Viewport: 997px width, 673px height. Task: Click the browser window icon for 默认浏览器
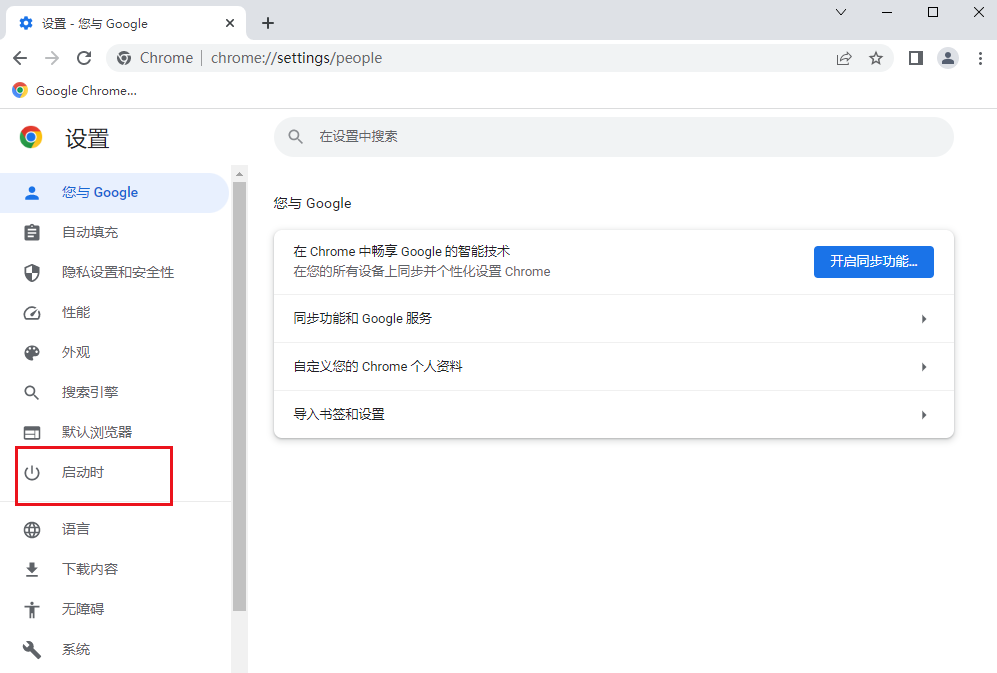tap(32, 433)
